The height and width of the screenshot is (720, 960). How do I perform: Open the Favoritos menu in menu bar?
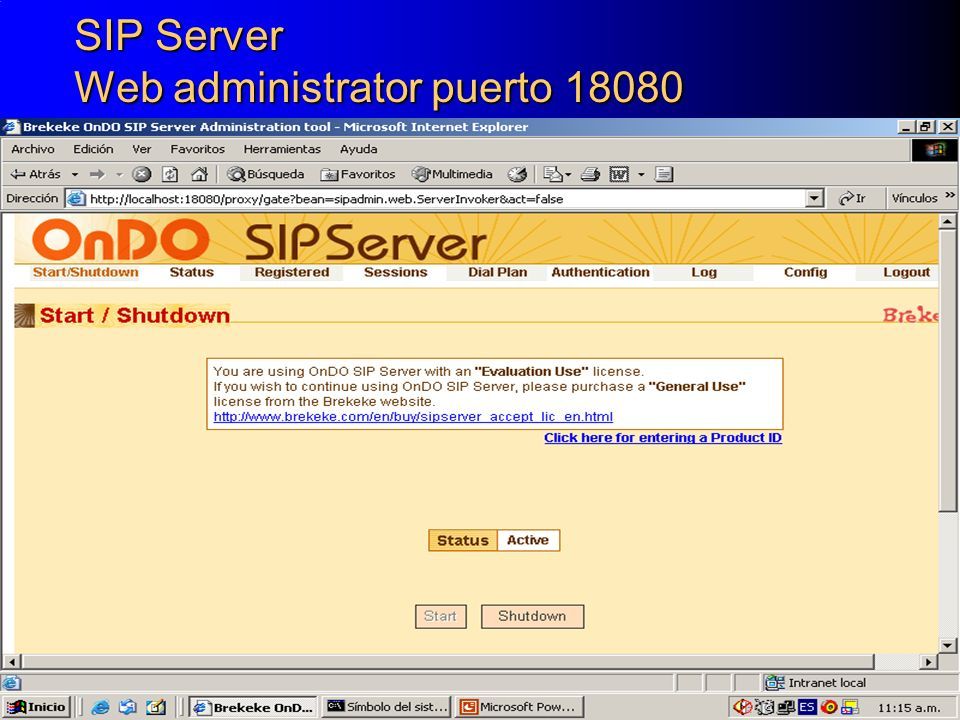[x=197, y=149]
